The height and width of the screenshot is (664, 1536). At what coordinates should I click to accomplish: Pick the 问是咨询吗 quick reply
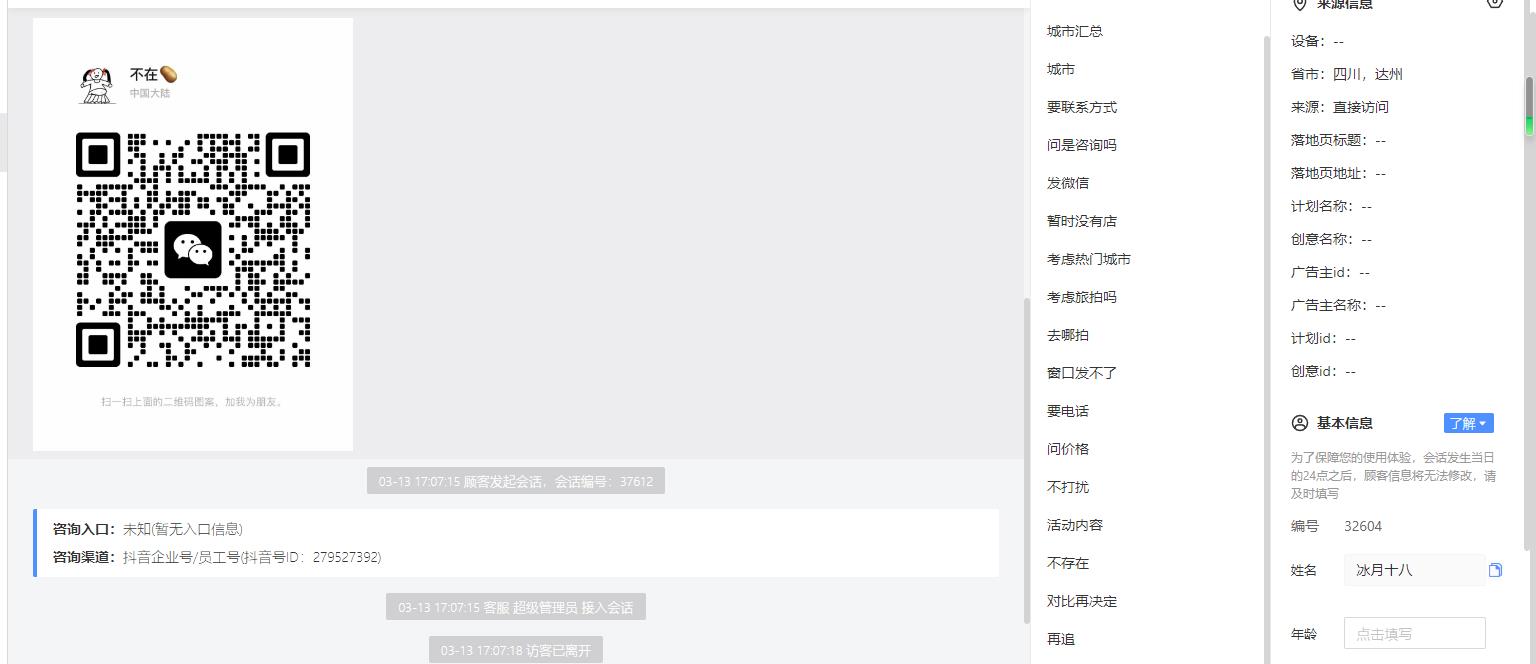[x=1082, y=145]
